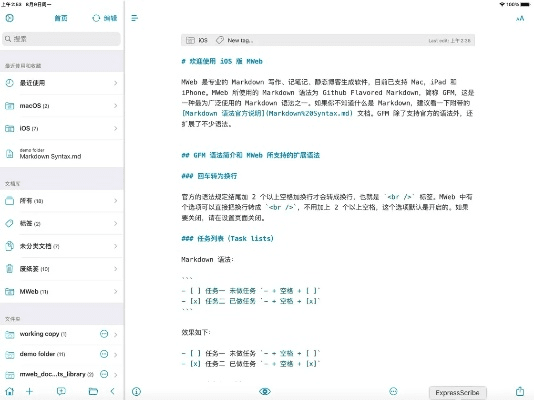The height and width of the screenshot is (400, 534).
Task: Expand the all documents row chevron
Action: click(x=116, y=201)
